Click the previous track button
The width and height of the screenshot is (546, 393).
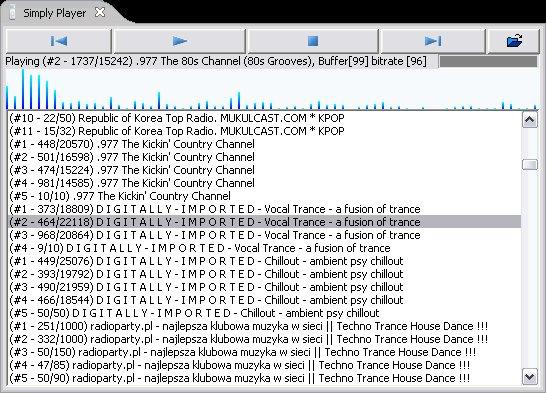tap(58, 41)
